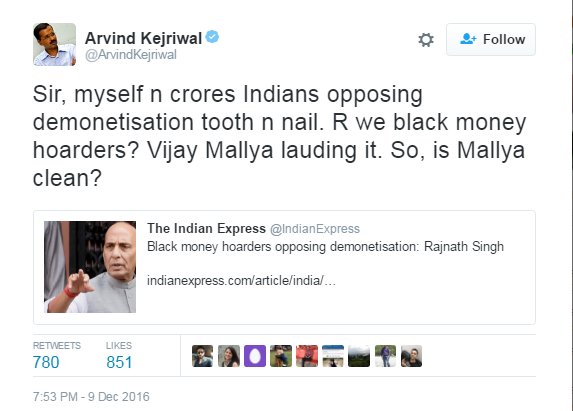Click The Indian Express account name
The width and height of the screenshot is (573, 411).
click(206, 228)
